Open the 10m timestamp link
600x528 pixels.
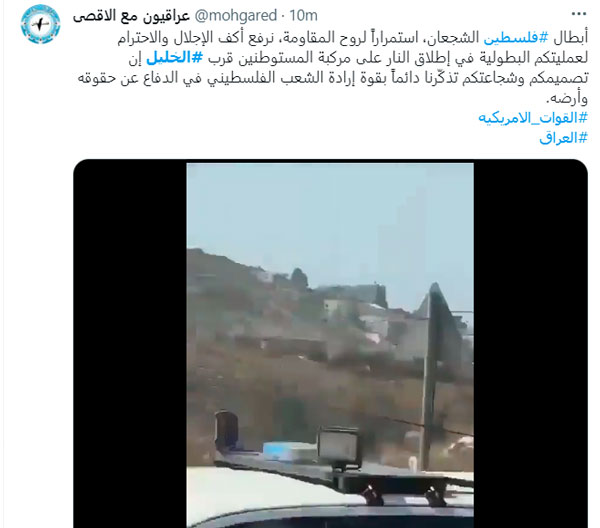tap(303, 16)
